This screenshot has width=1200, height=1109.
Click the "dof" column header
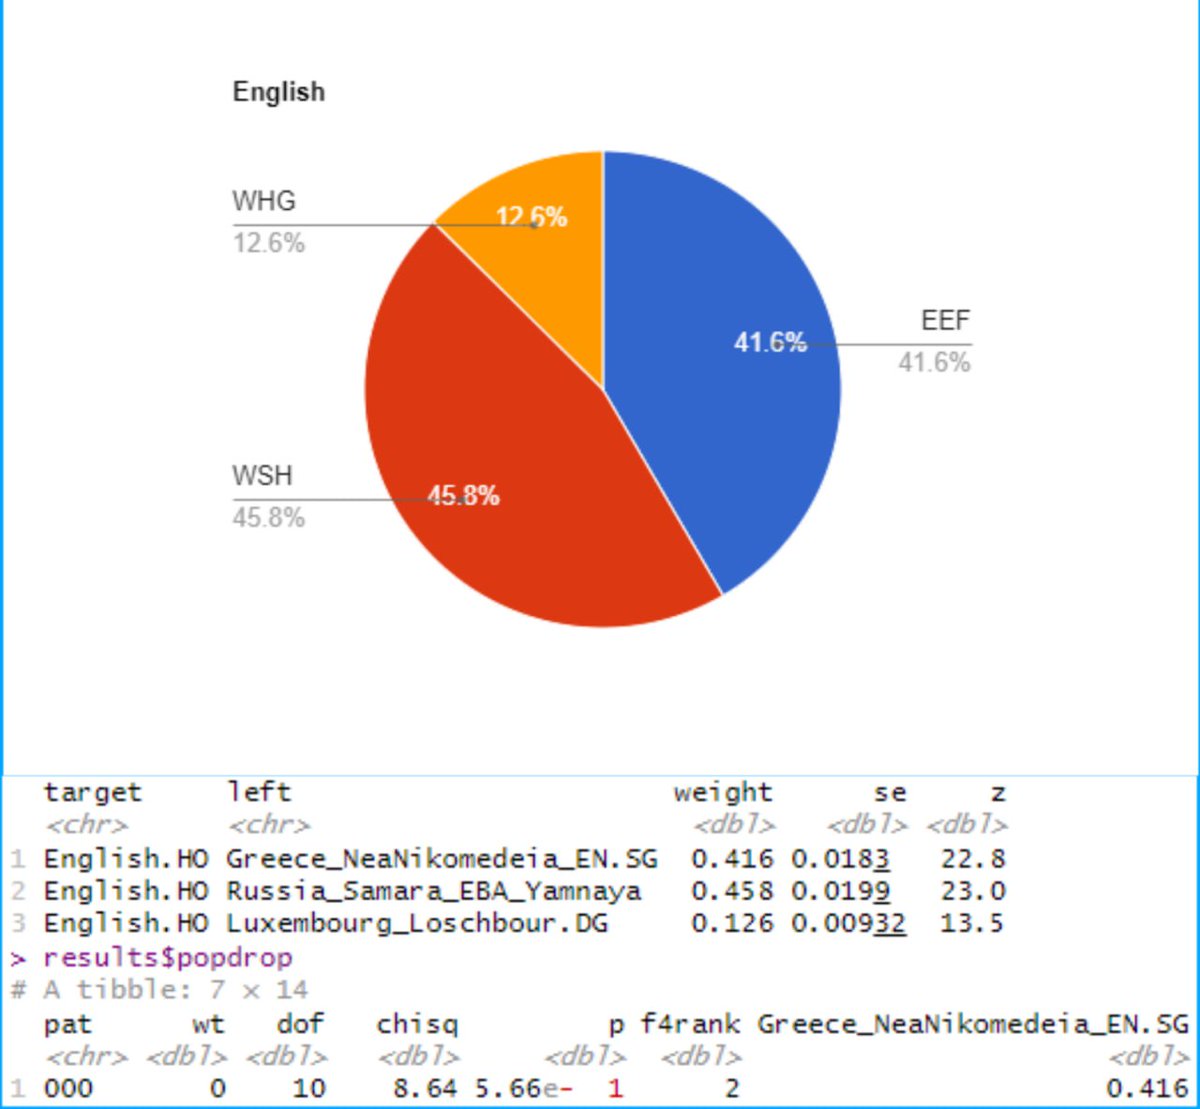pyautogui.click(x=301, y=1024)
